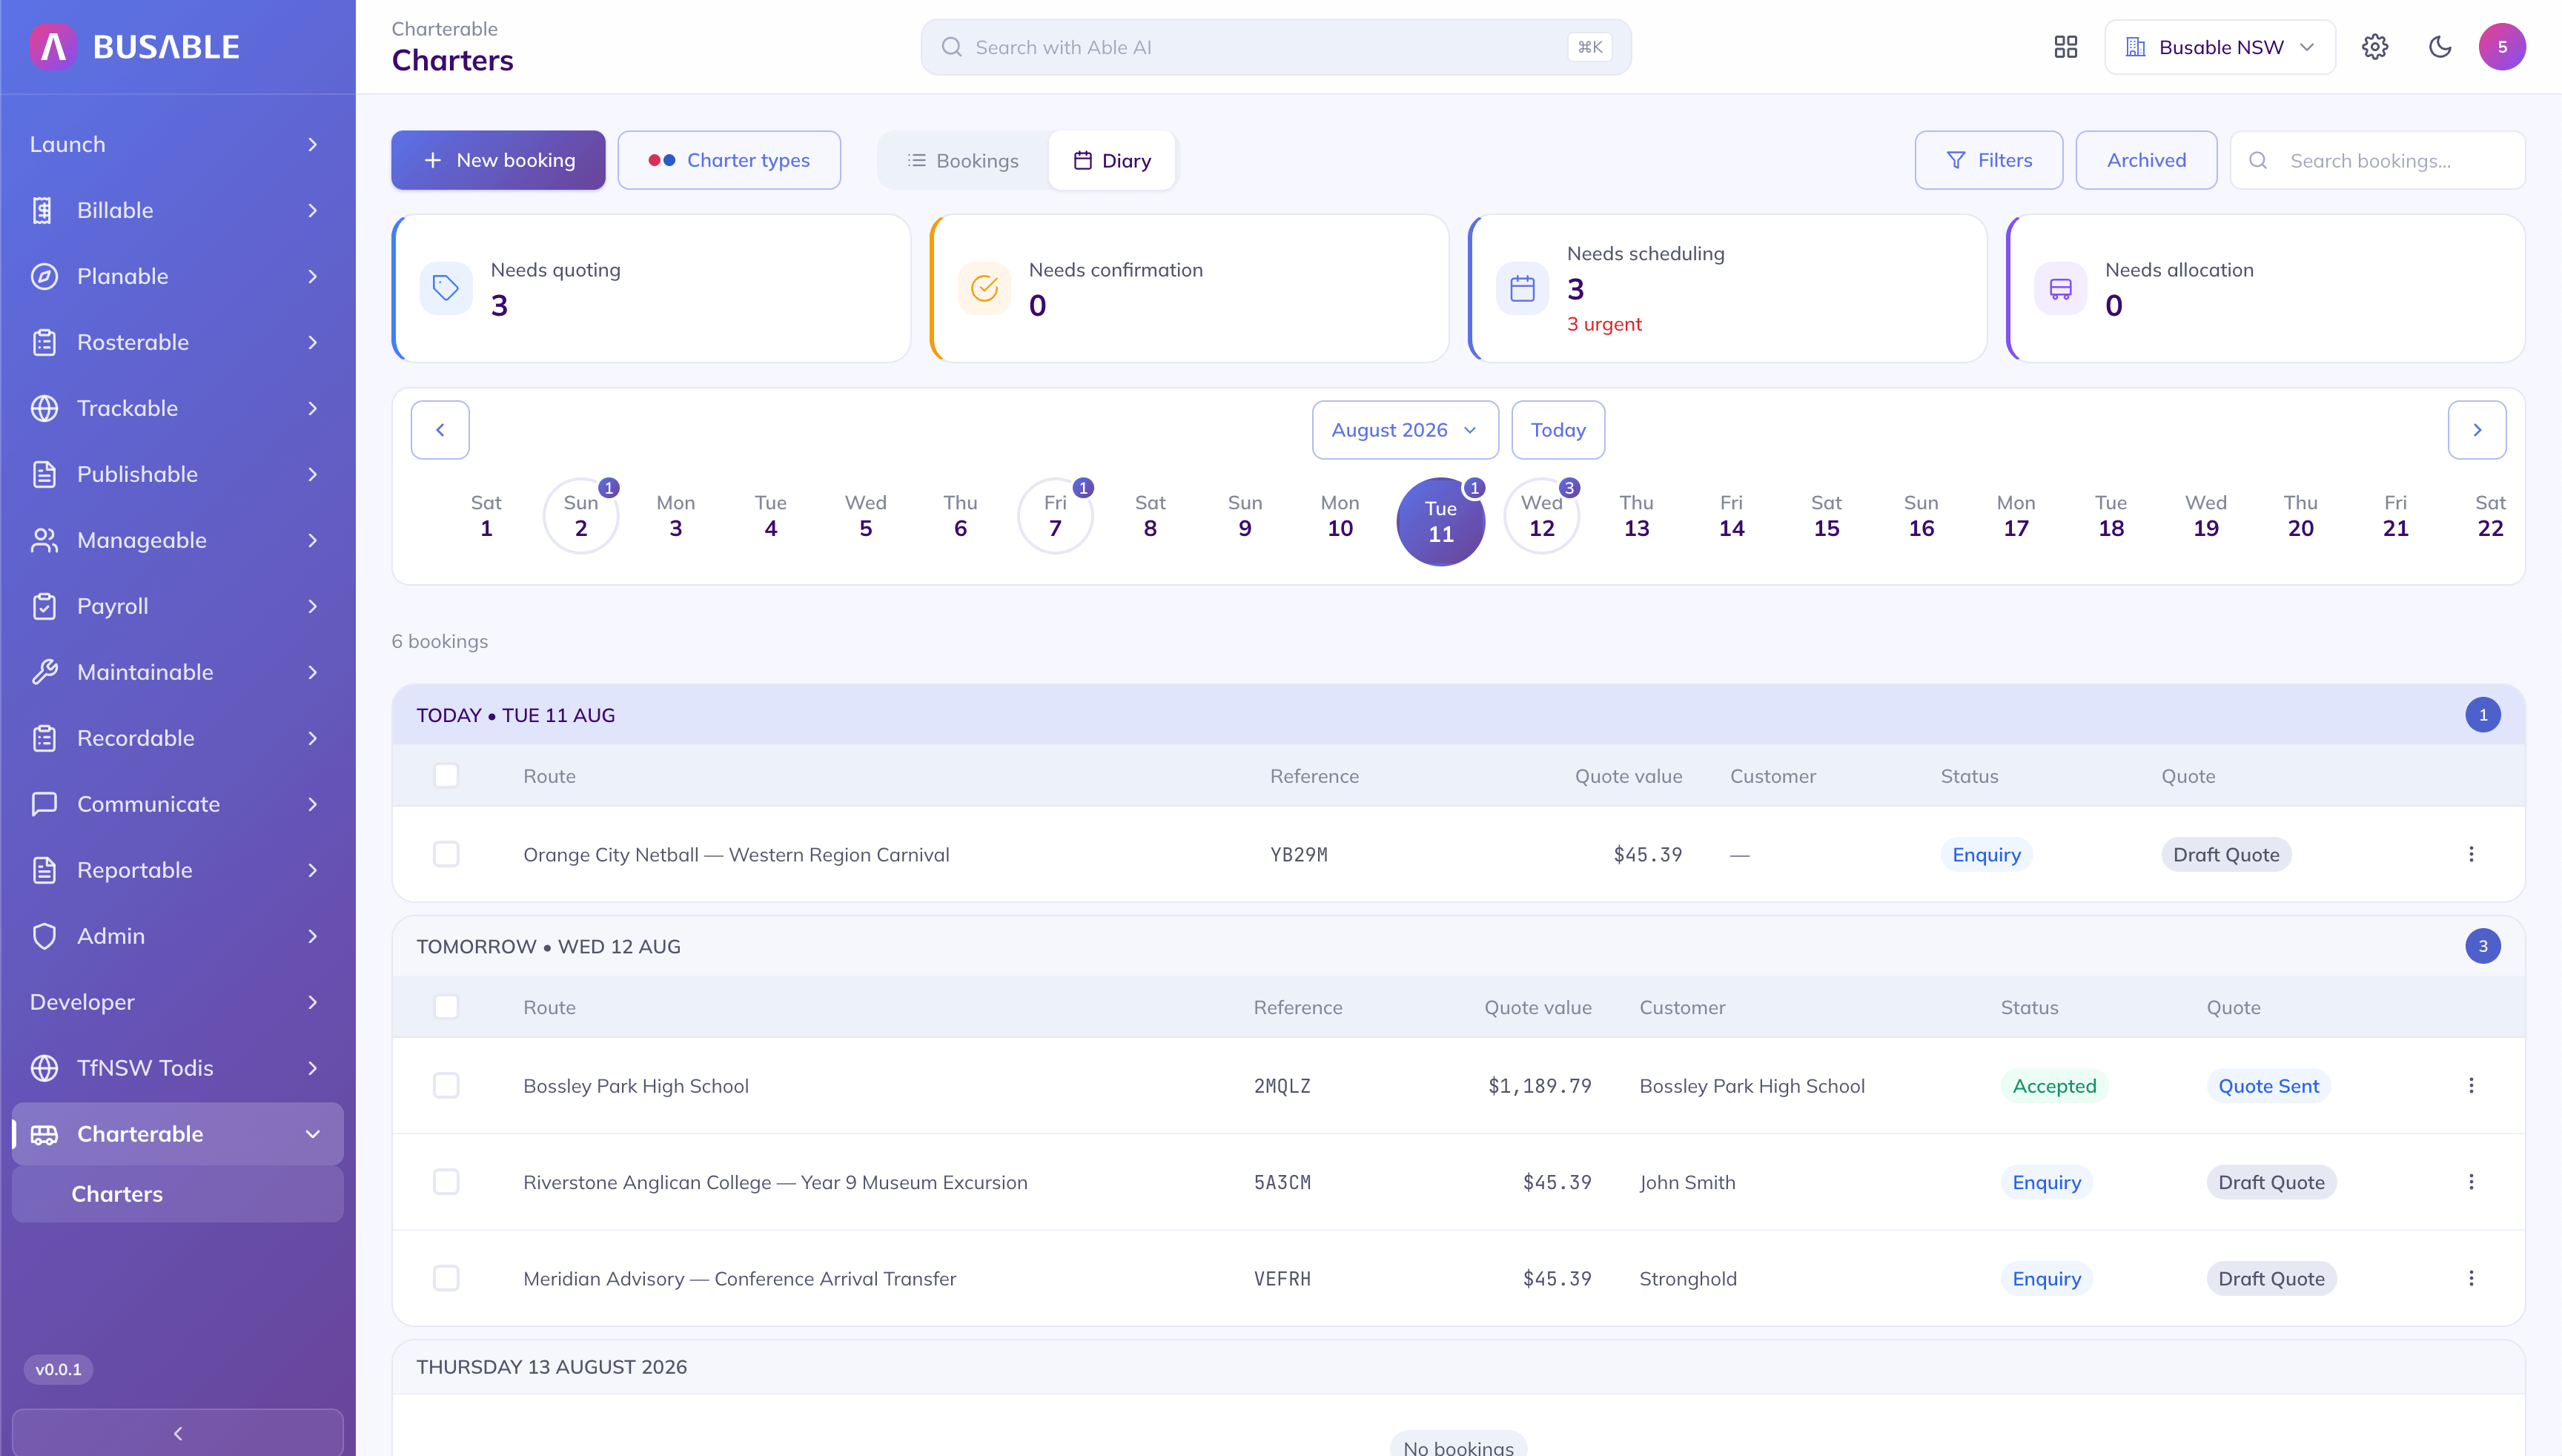Image resolution: width=2562 pixels, height=1456 pixels.
Task: Go to next dates in diary
Action: [2477, 430]
